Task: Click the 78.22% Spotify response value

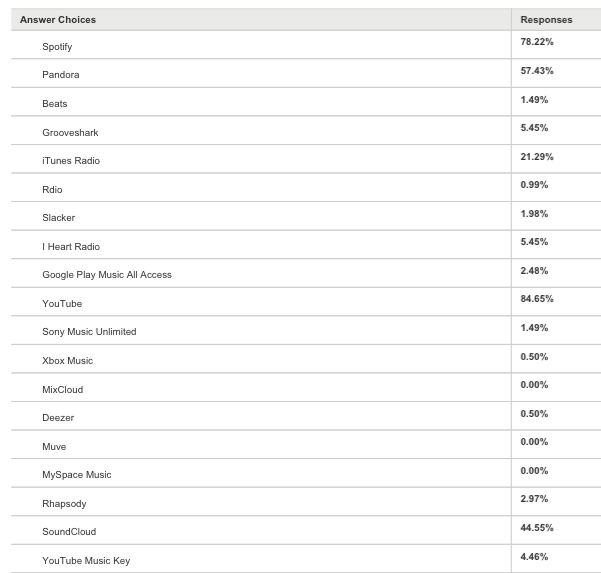Action: pos(537,42)
